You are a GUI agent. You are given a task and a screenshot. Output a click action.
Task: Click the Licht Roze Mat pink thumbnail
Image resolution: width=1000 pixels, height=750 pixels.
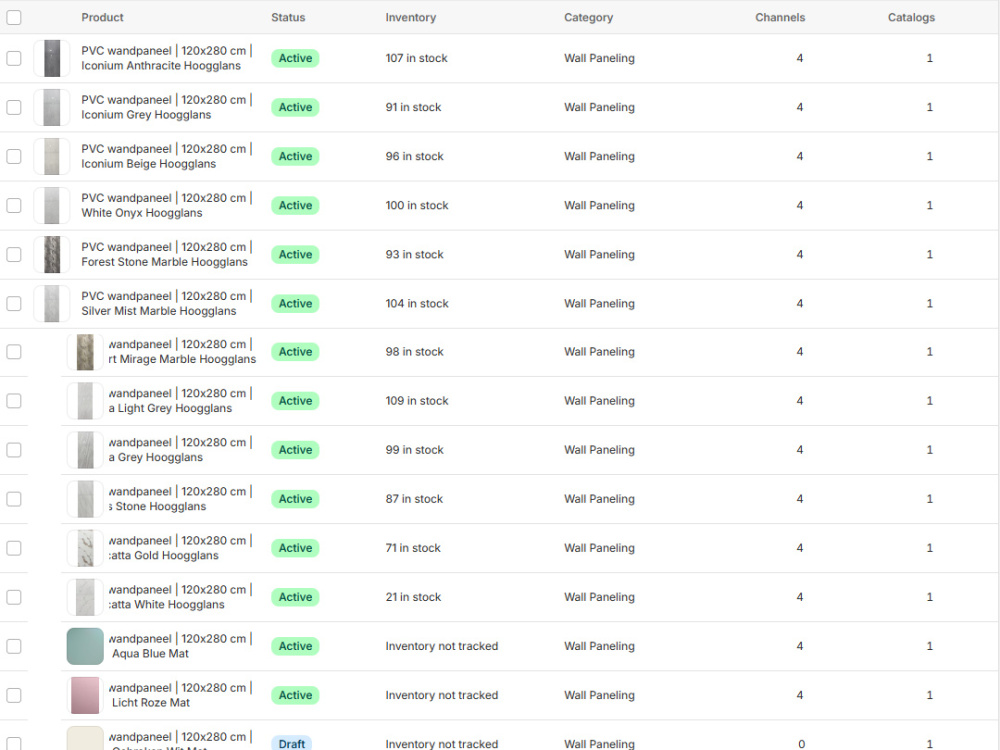pyautogui.click(x=85, y=695)
